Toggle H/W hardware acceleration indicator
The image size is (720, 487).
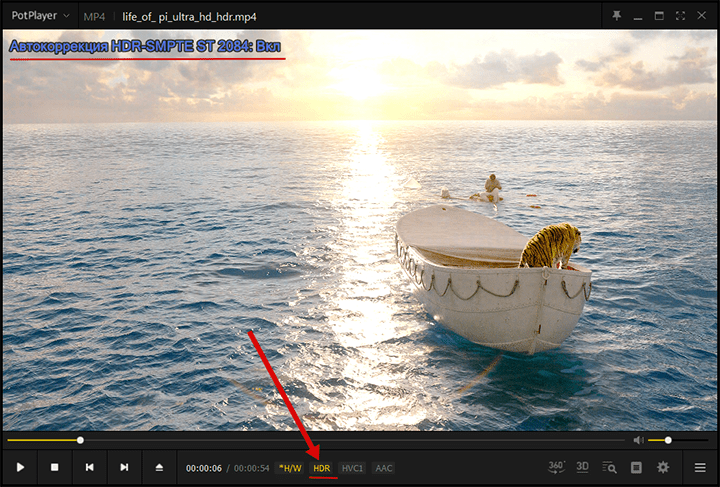tap(288, 468)
